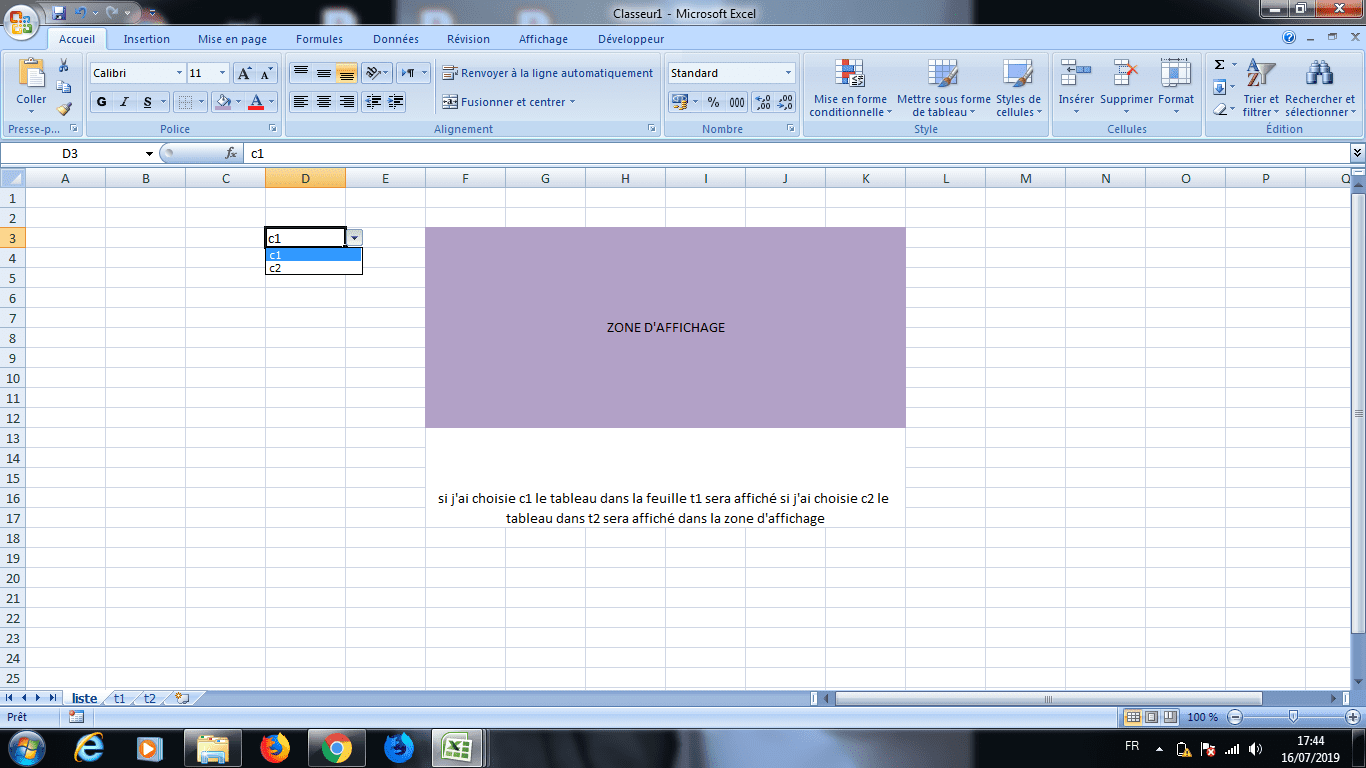Click the Cut scissors icon
This screenshot has width=1366, height=768.
point(64,66)
